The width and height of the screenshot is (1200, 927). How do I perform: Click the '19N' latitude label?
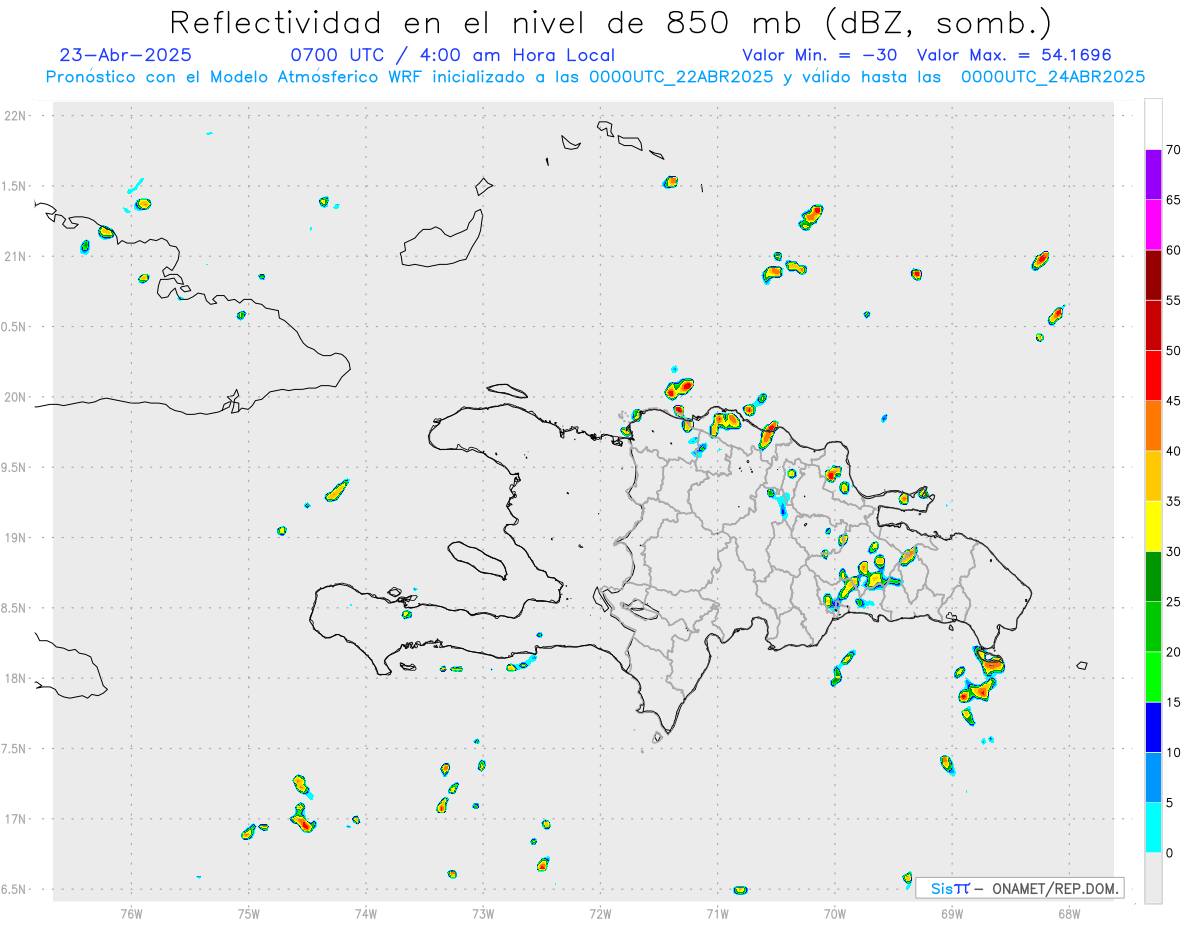[16, 538]
